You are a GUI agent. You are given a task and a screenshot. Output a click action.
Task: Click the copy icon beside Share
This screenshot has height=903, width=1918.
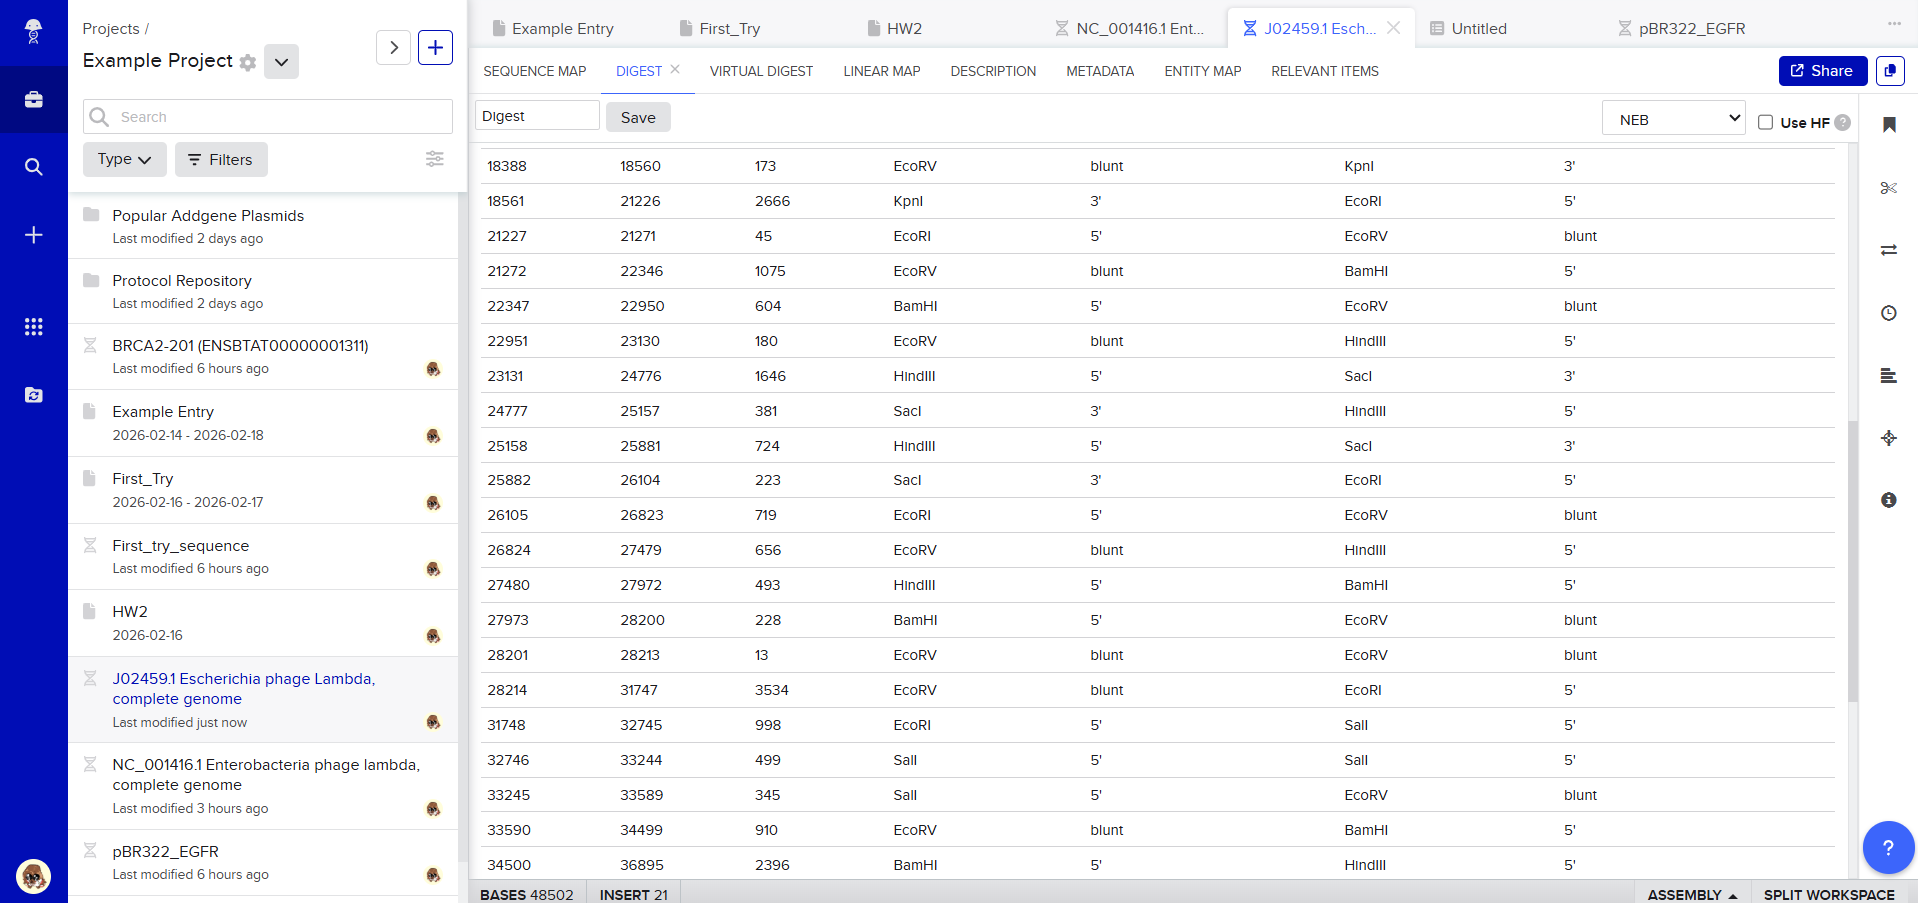1889,71
